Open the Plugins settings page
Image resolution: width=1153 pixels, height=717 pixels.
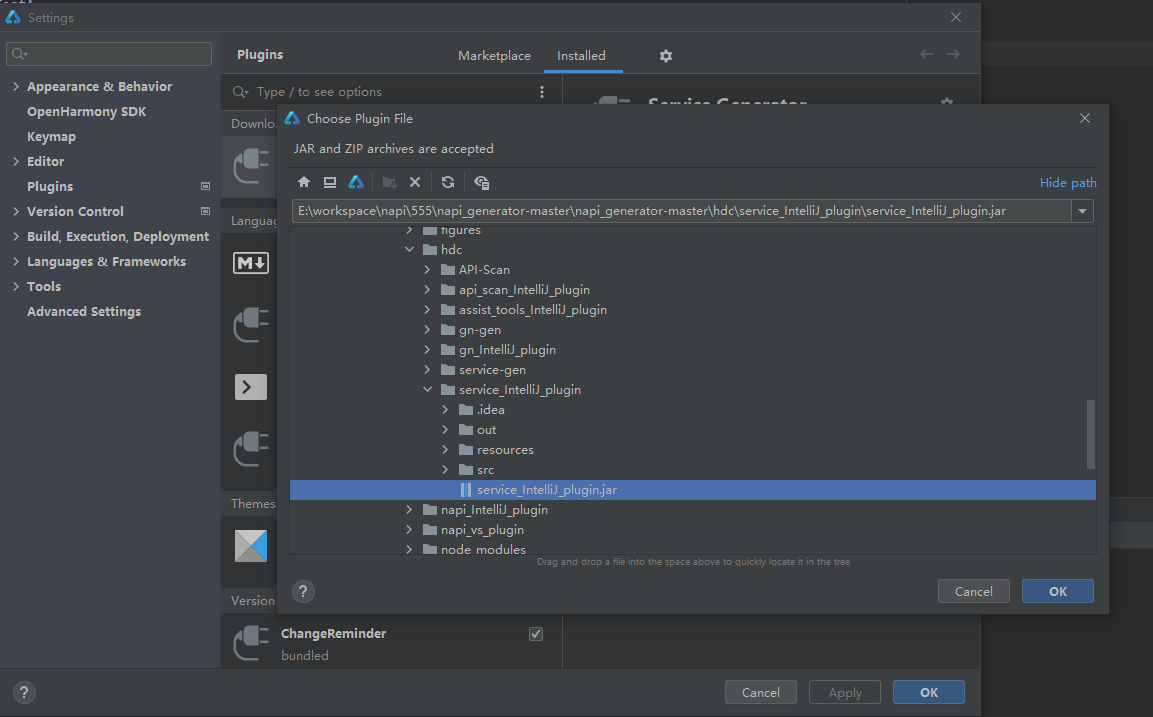[x=50, y=187]
